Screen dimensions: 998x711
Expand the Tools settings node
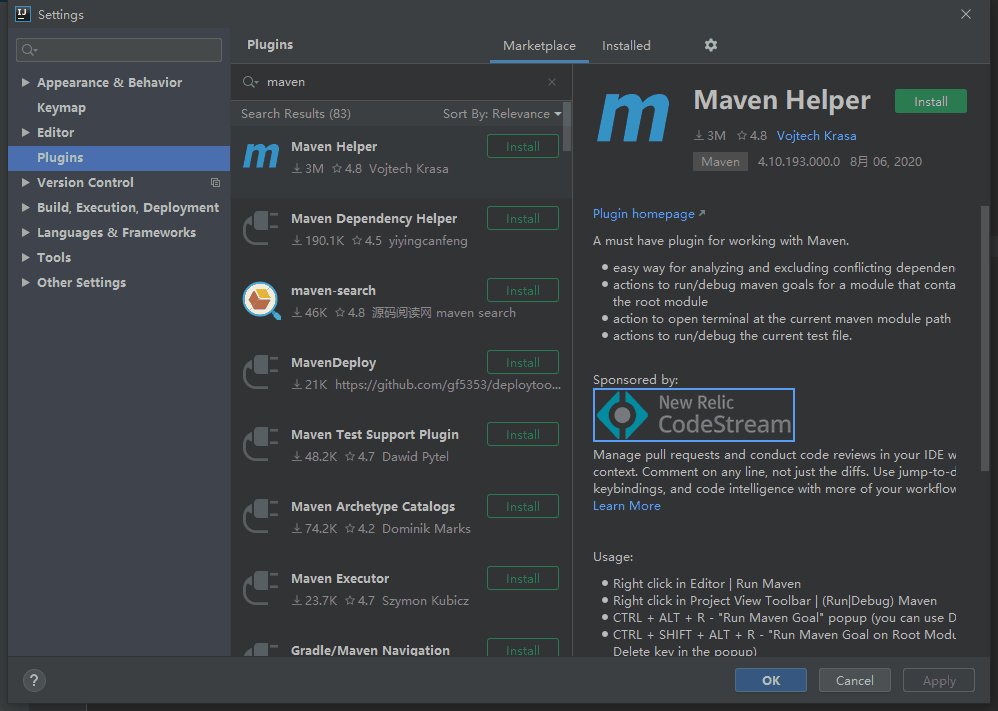[x=25, y=257]
